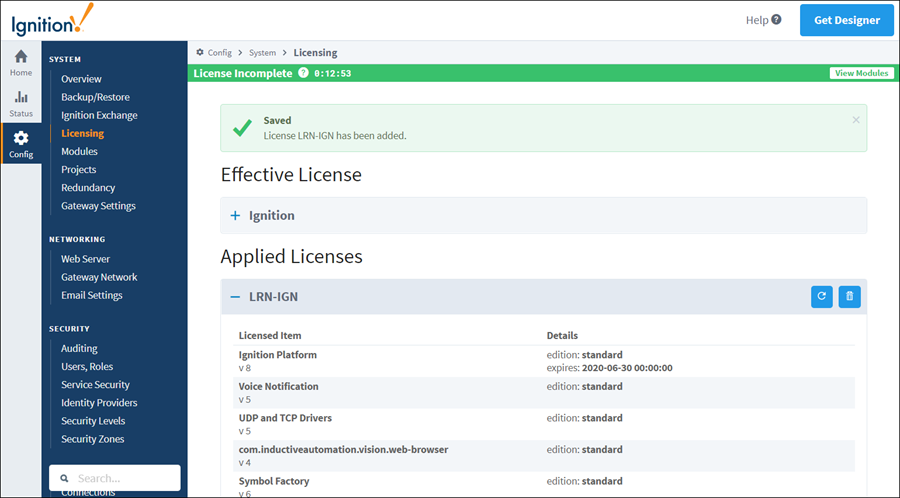900x498 pixels.
Task: Click the search magnifier icon
Action: coord(64,478)
